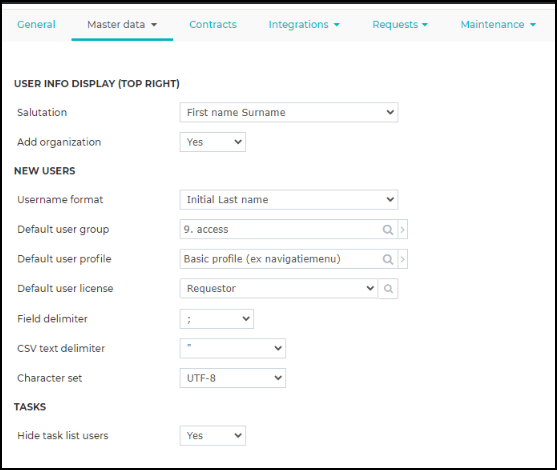Screen dimensions: 557x470
Task: Open the Requests tab menu
Action: pyautogui.click(x=400, y=25)
